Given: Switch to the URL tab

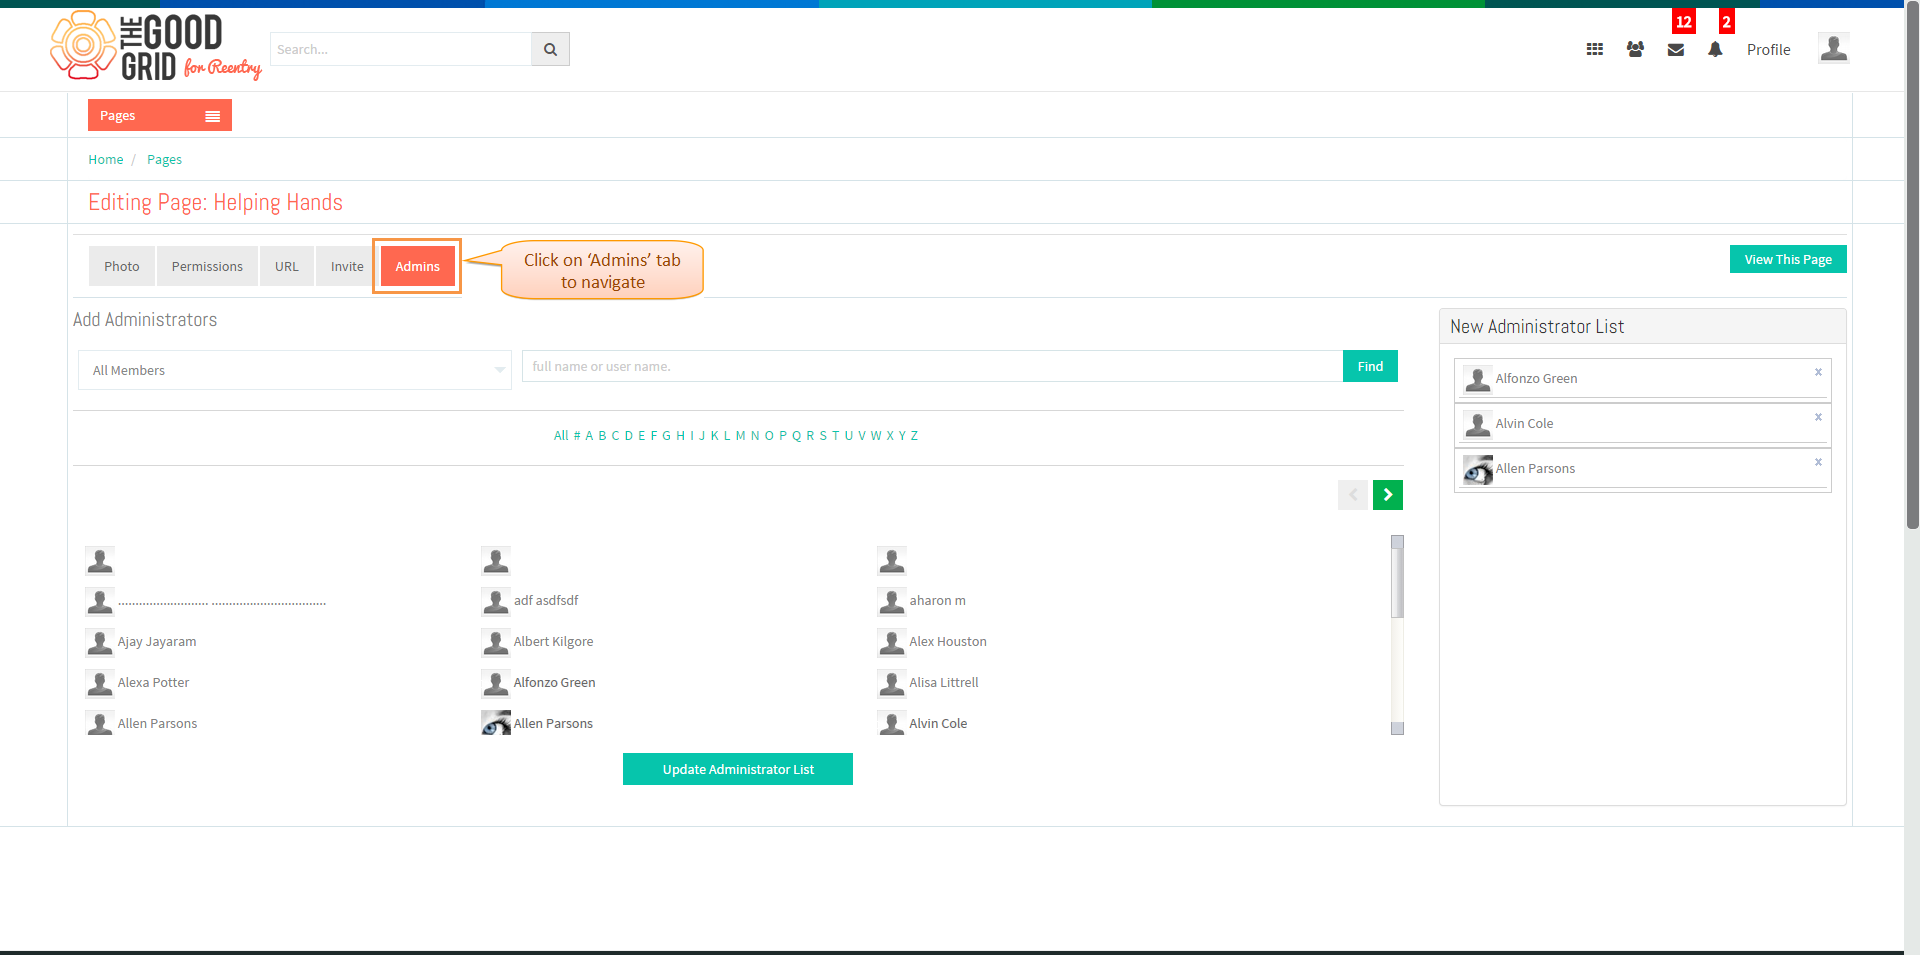Looking at the screenshot, I should [x=287, y=266].
